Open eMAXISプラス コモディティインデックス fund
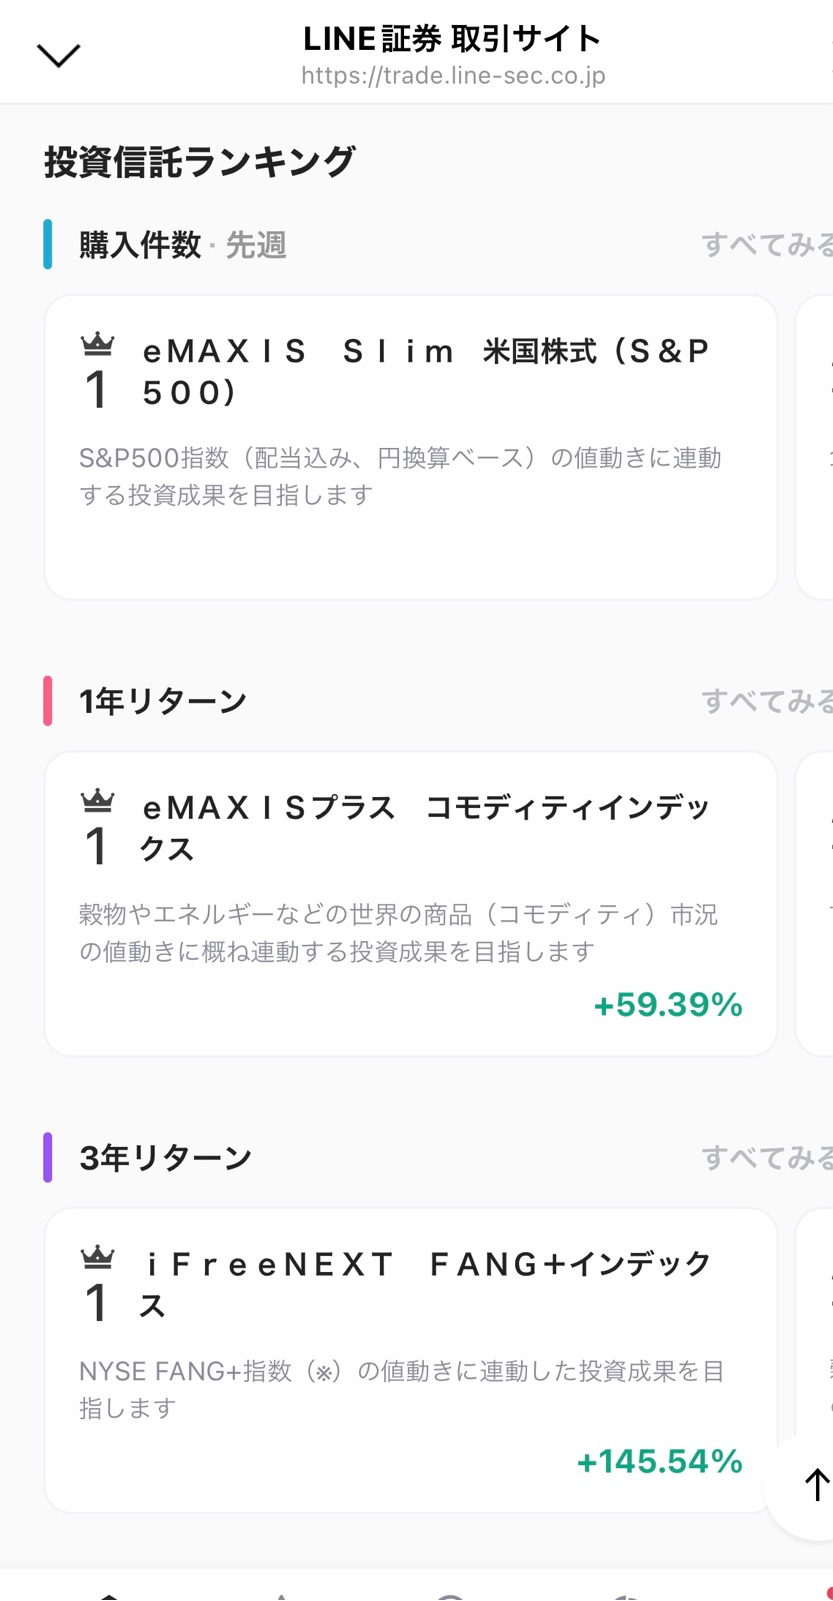This screenshot has height=1601, width=833. [x=427, y=827]
